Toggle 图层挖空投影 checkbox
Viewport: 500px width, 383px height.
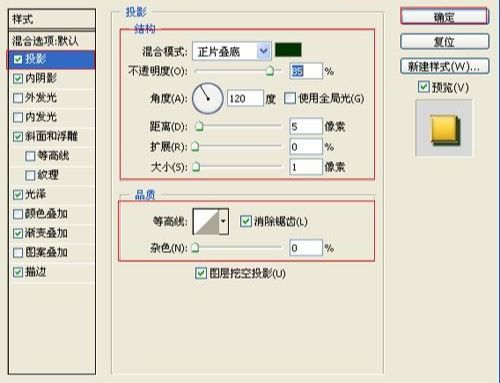[x=201, y=273]
